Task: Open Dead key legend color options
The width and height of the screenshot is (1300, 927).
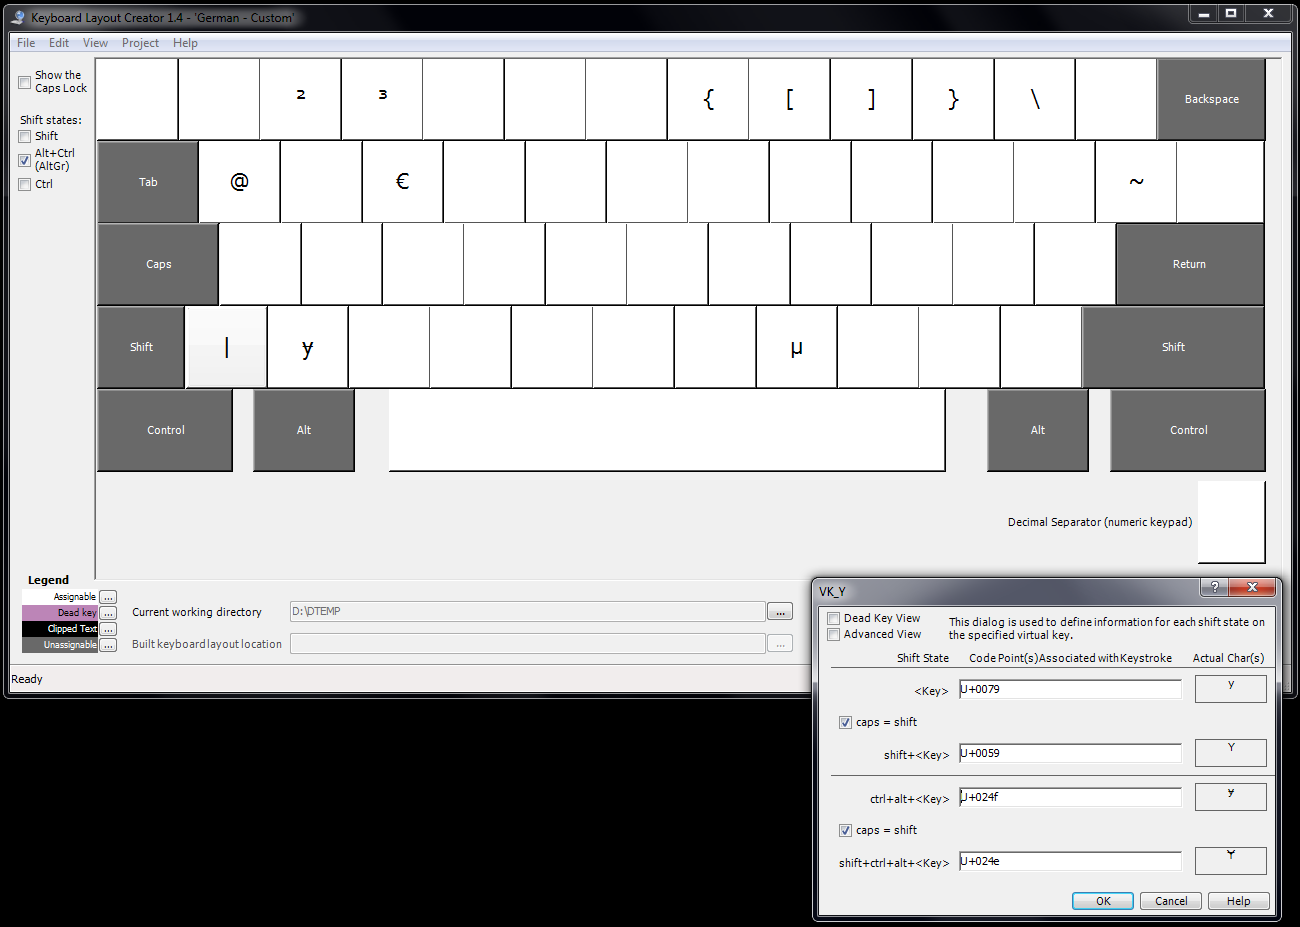Action: [x=108, y=613]
